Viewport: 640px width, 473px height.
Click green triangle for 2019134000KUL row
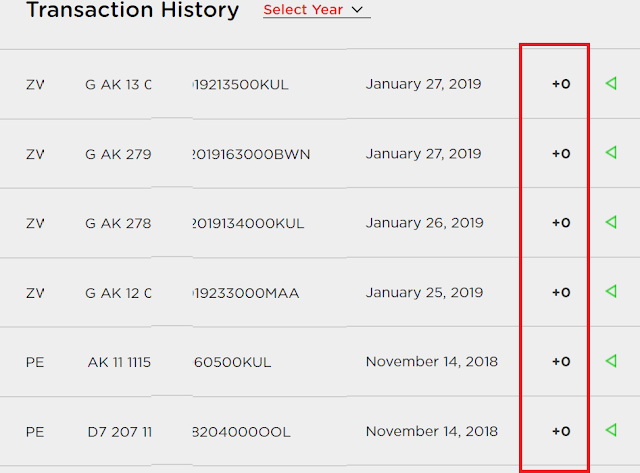coord(611,222)
